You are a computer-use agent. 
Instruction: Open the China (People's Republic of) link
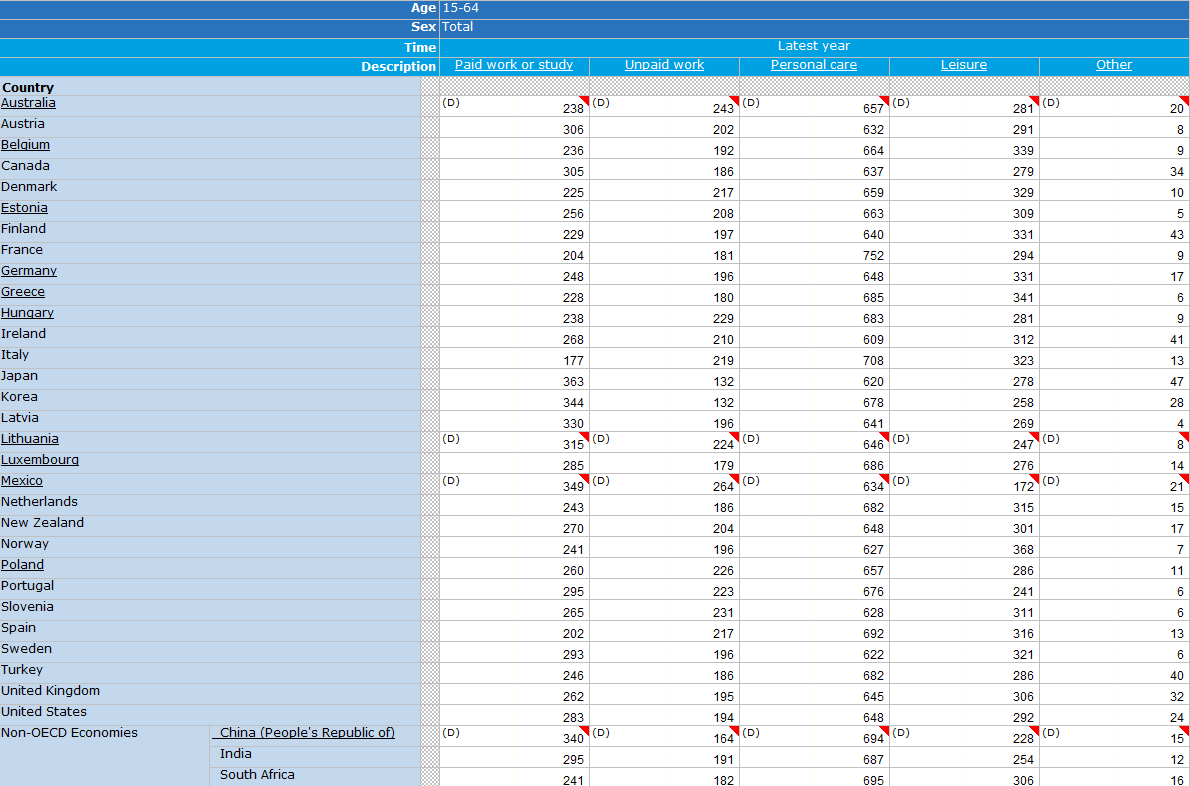click(307, 733)
